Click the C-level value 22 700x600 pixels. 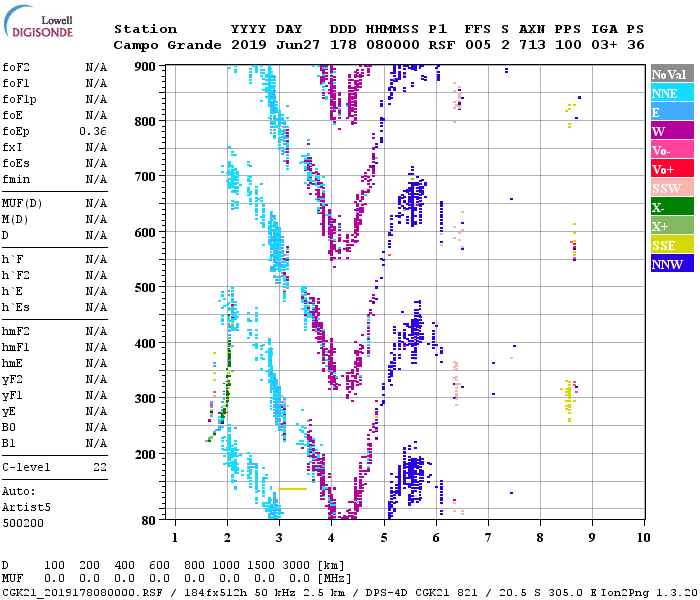(100, 468)
